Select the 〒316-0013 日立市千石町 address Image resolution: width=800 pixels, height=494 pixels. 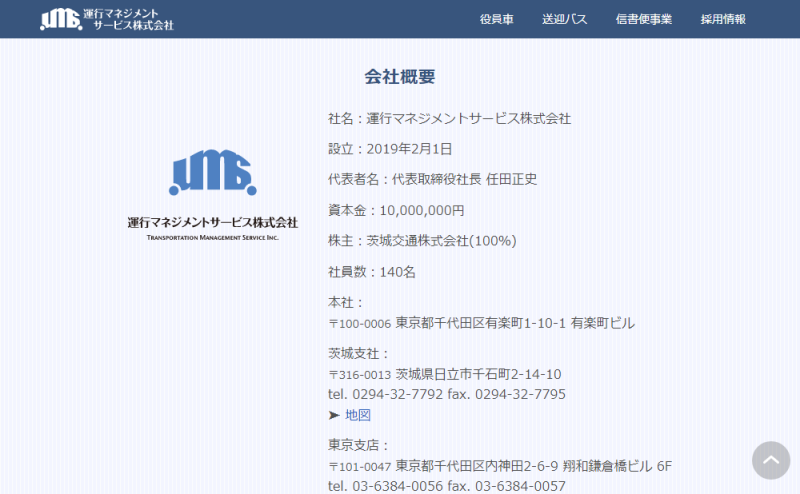click(445, 375)
